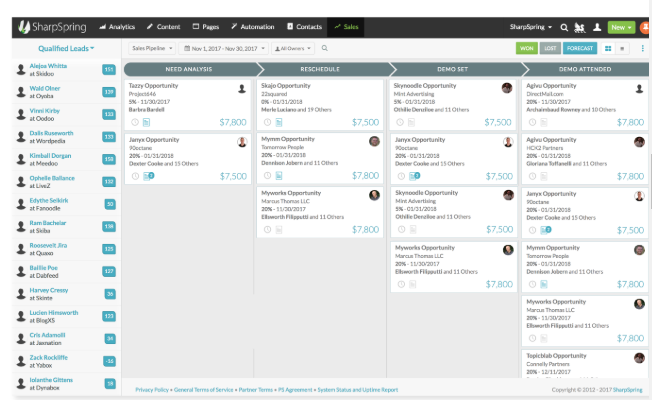Open the search magnifier in top bar
Screen dimensions: 652x400
(564, 27)
